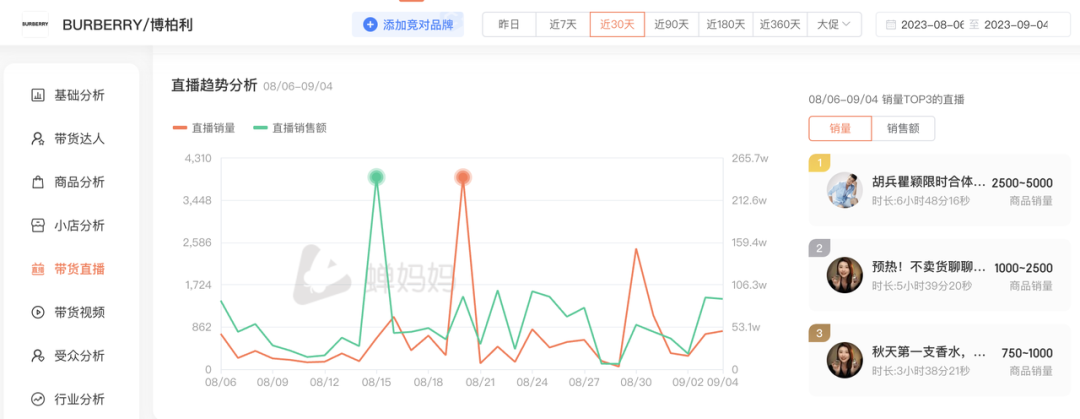Click the 基础分析 chart icon in sidebar
1080x419 pixels.
tap(38, 95)
